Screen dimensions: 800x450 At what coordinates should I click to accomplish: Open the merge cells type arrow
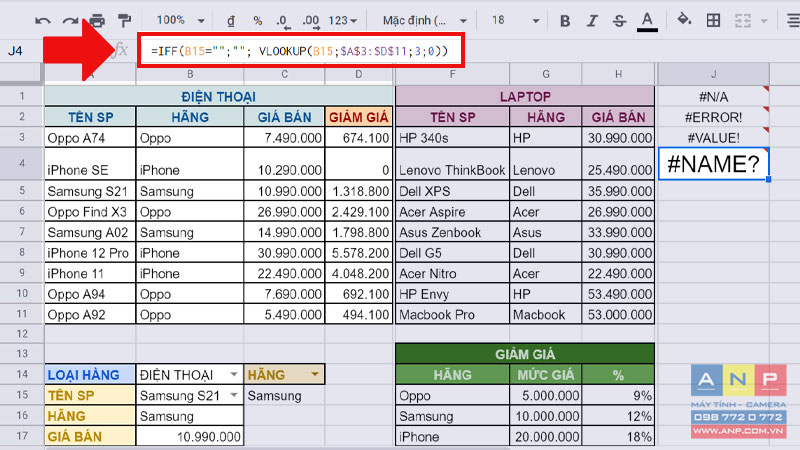coord(764,21)
